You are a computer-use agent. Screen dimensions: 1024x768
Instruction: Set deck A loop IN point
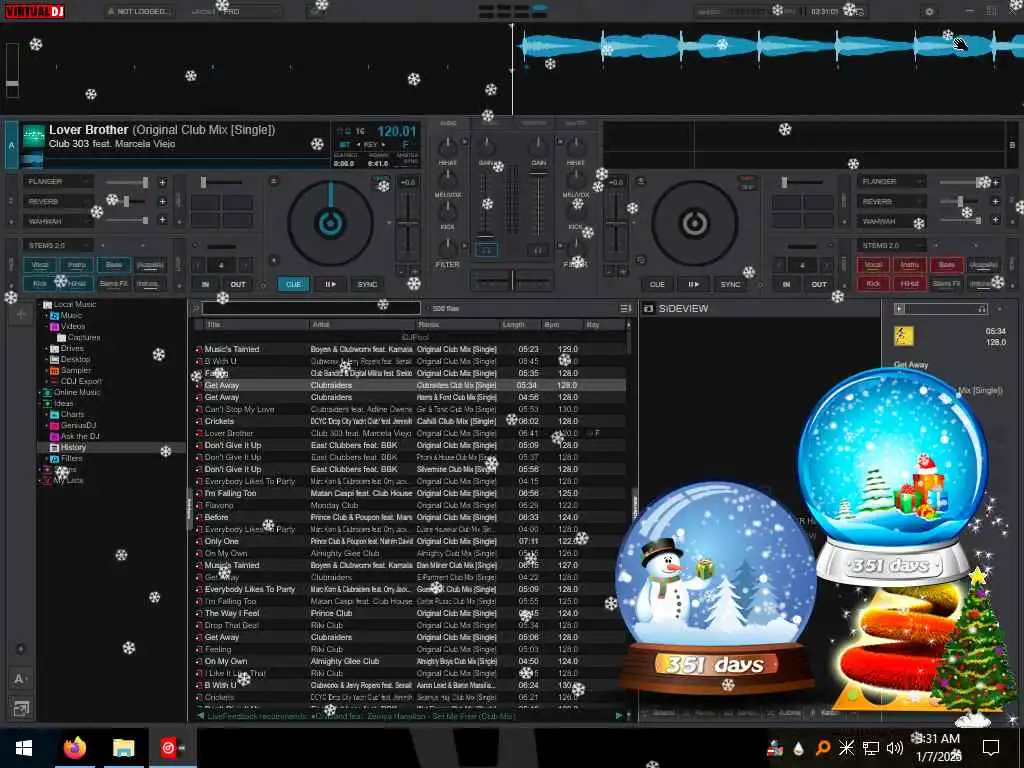click(x=205, y=284)
